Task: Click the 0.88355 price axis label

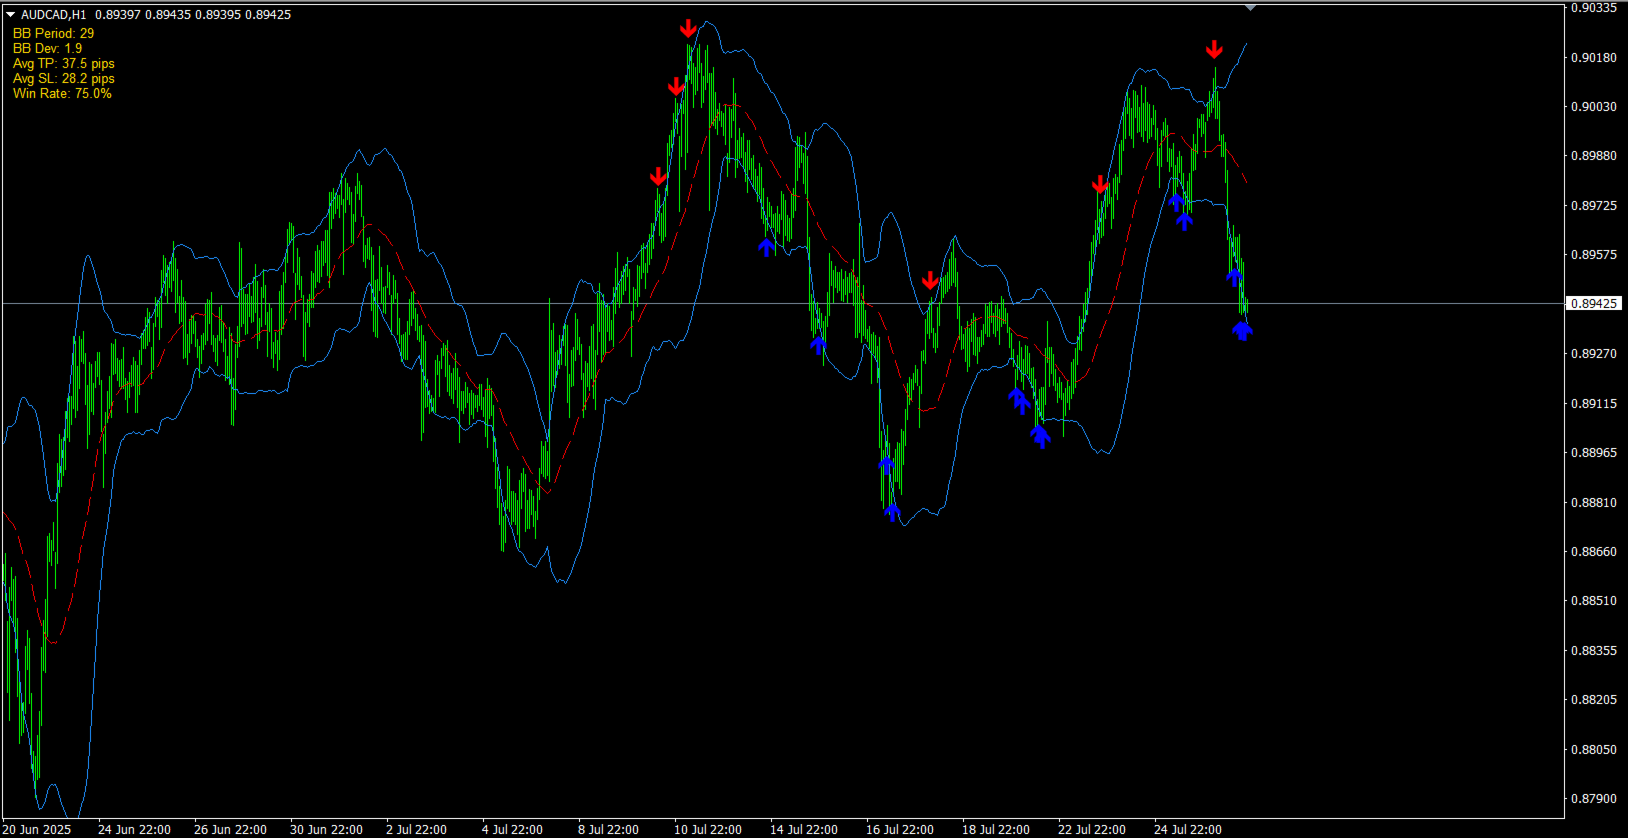Action: [x=1594, y=650]
